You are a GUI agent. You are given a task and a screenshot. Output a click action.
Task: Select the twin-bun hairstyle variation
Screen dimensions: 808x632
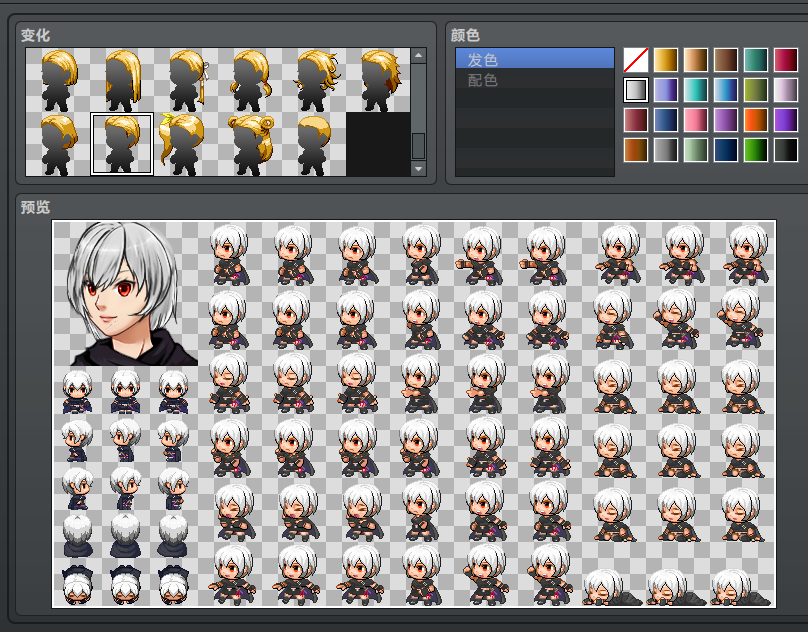click(250, 144)
